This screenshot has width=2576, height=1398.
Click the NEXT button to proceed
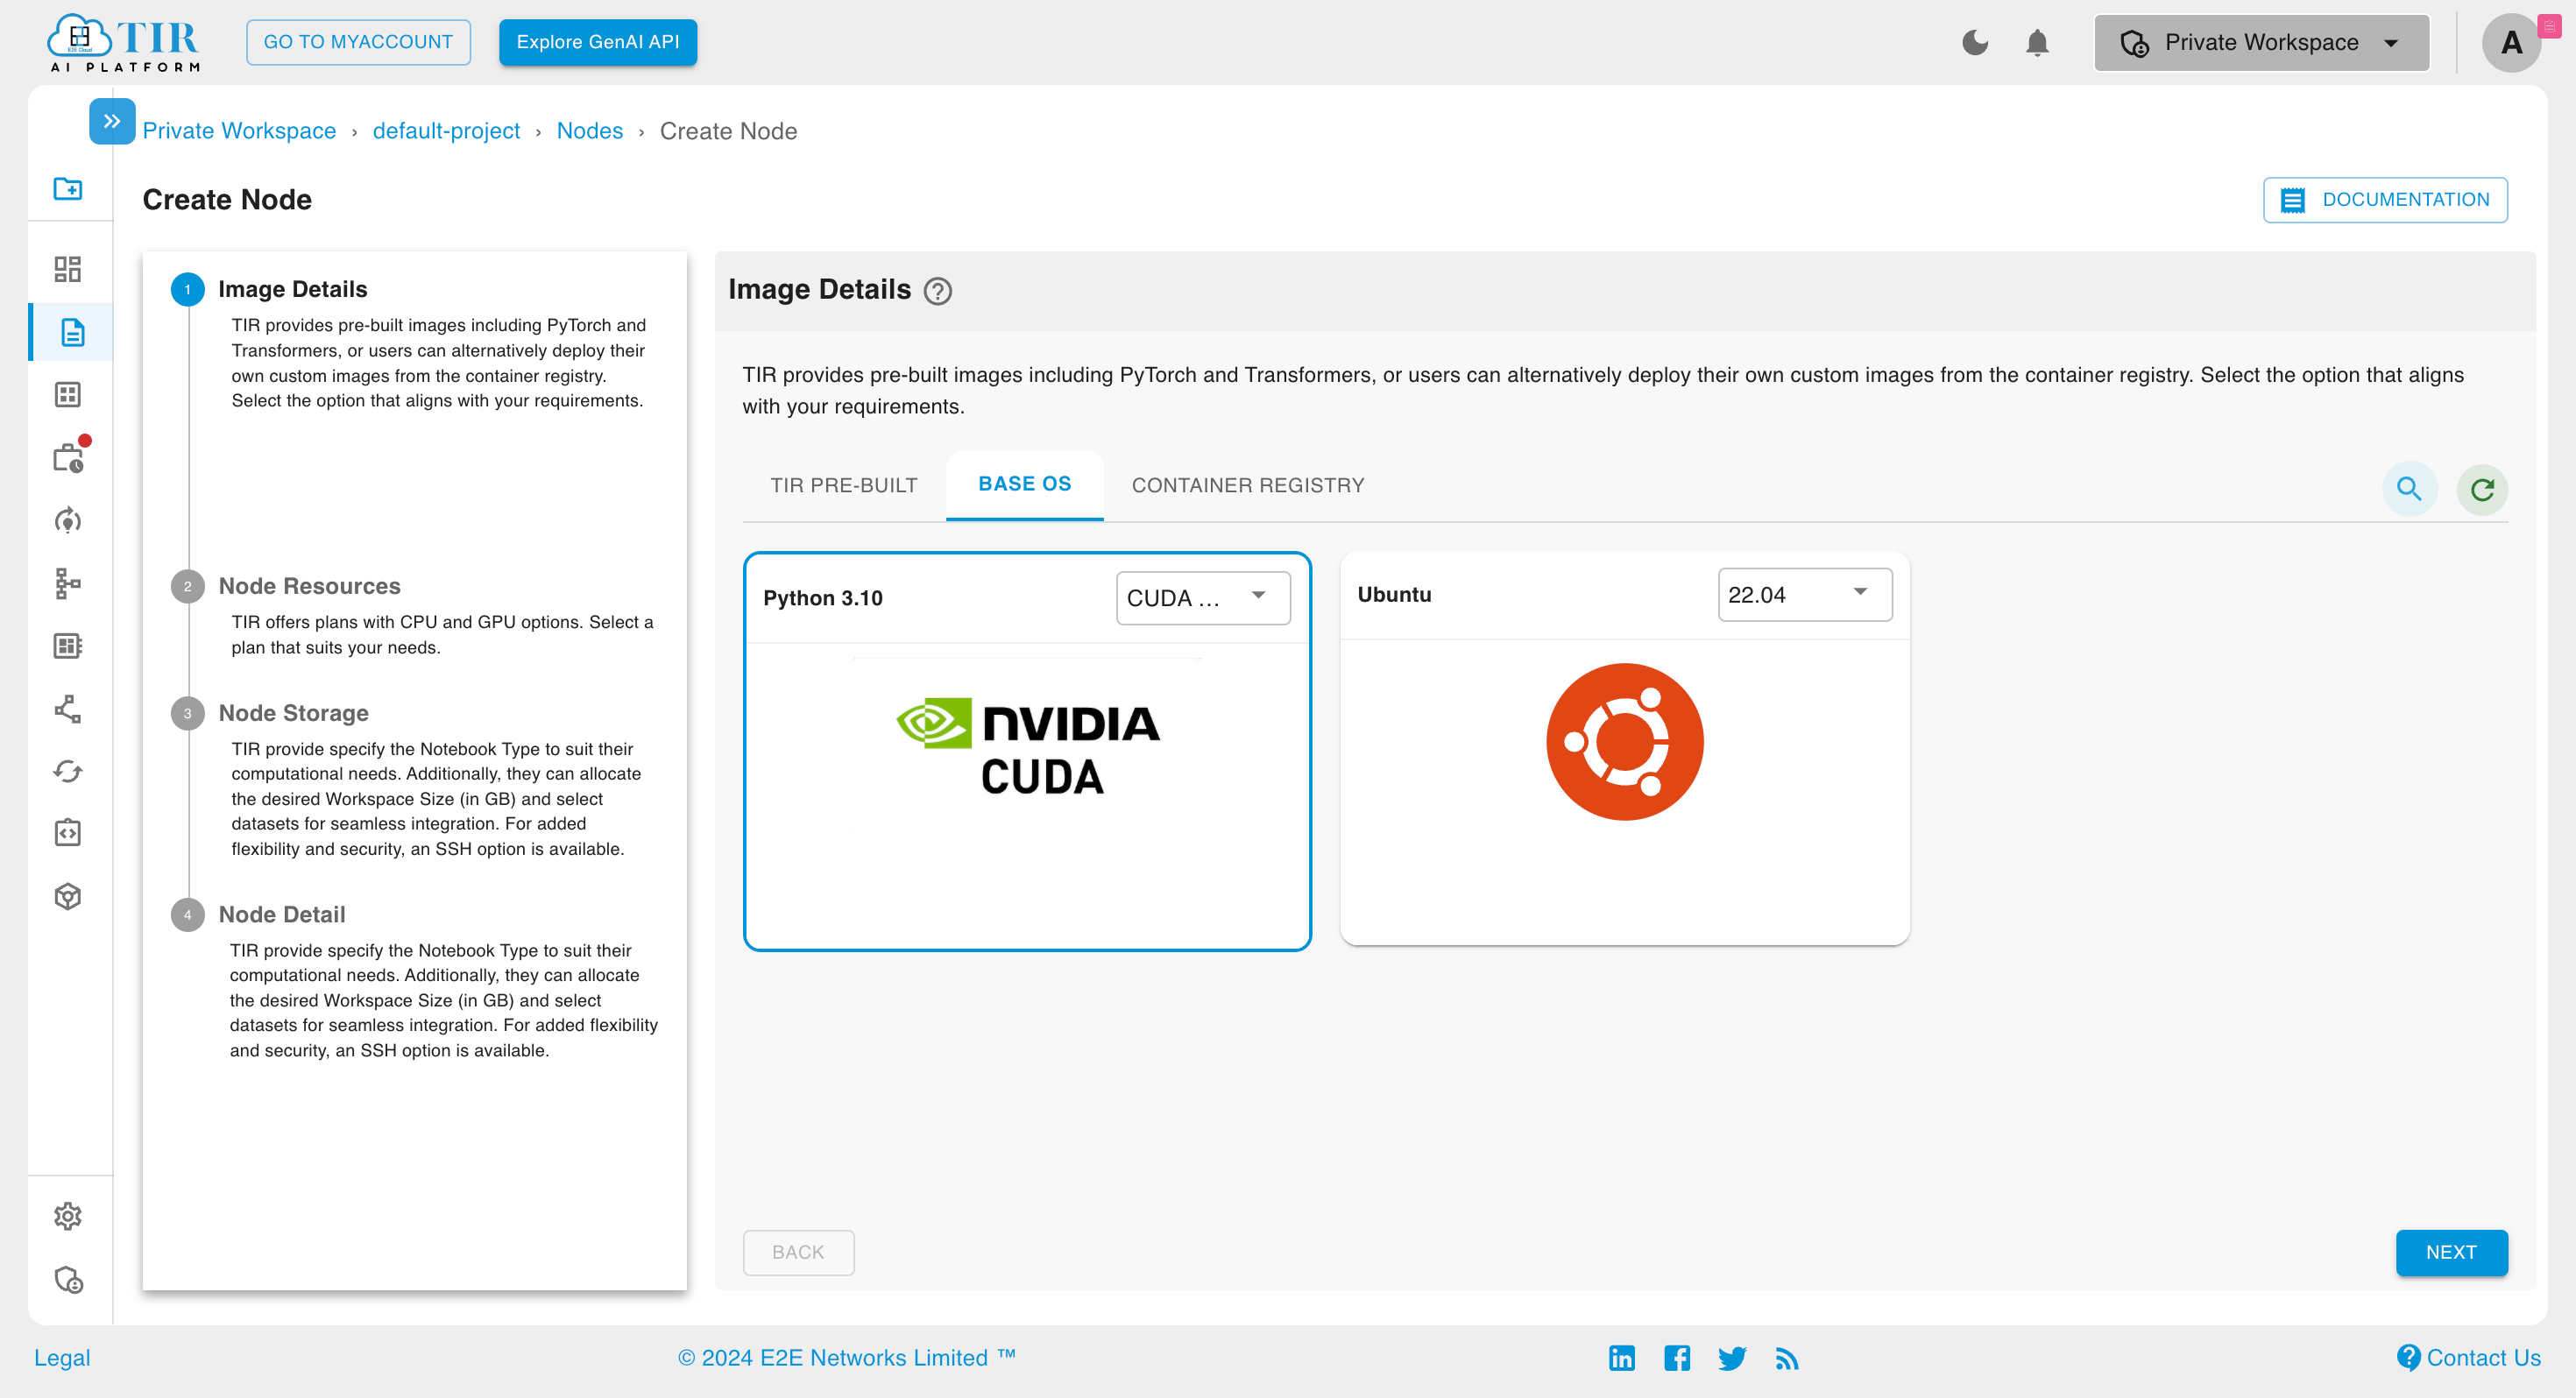click(x=2453, y=1252)
